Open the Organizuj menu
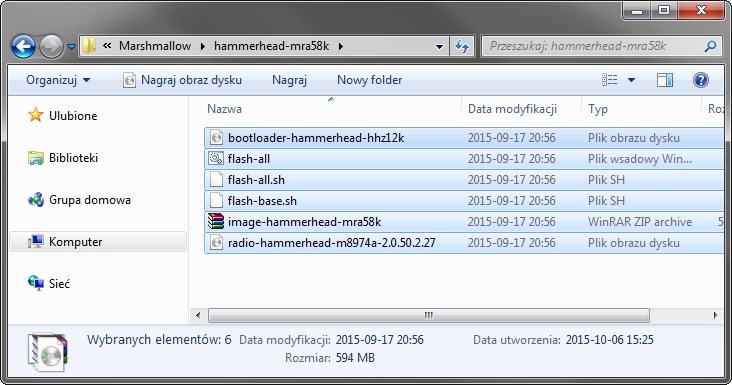This screenshot has width=732, height=385. click(x=58, y=80)
